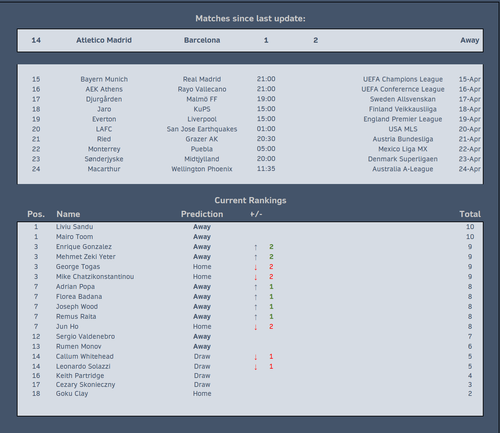Select 'Joseph Wood' ranking row
This screenshot has height=433, width=500.
[77, 307]
